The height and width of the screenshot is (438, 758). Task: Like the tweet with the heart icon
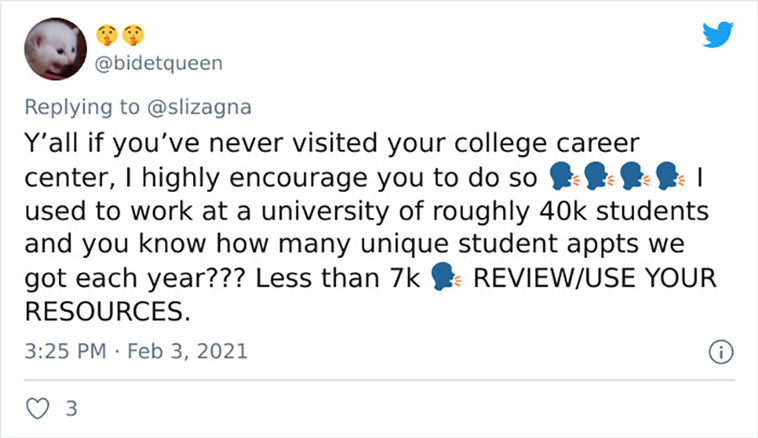[37, 409]
